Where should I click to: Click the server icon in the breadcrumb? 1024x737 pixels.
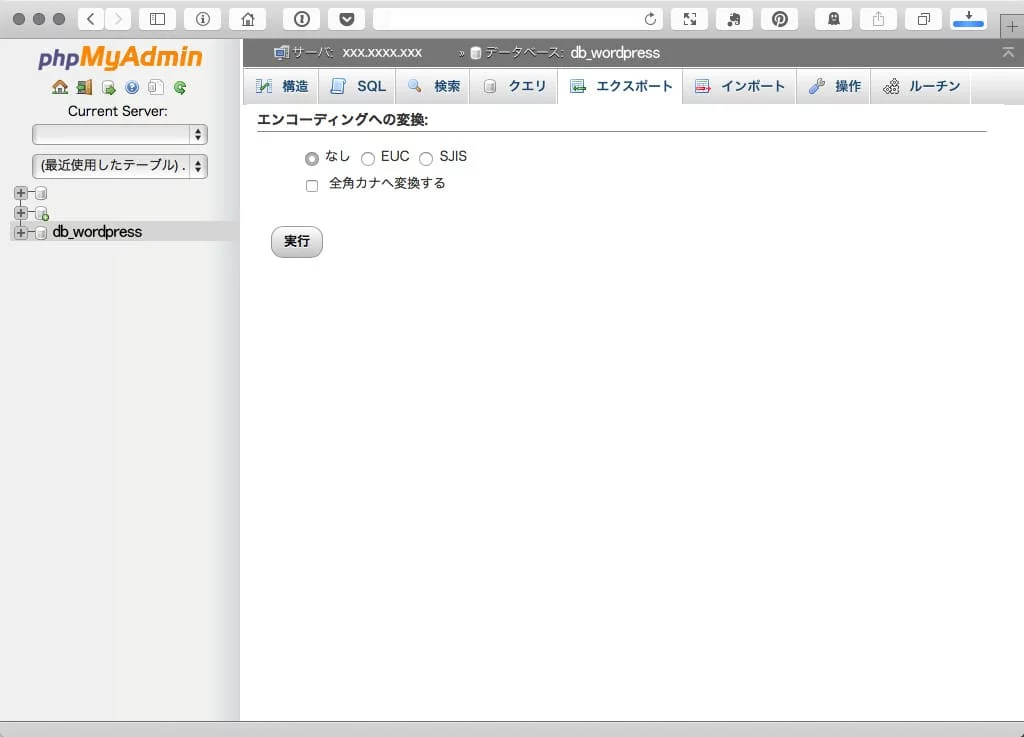[281, 53]
